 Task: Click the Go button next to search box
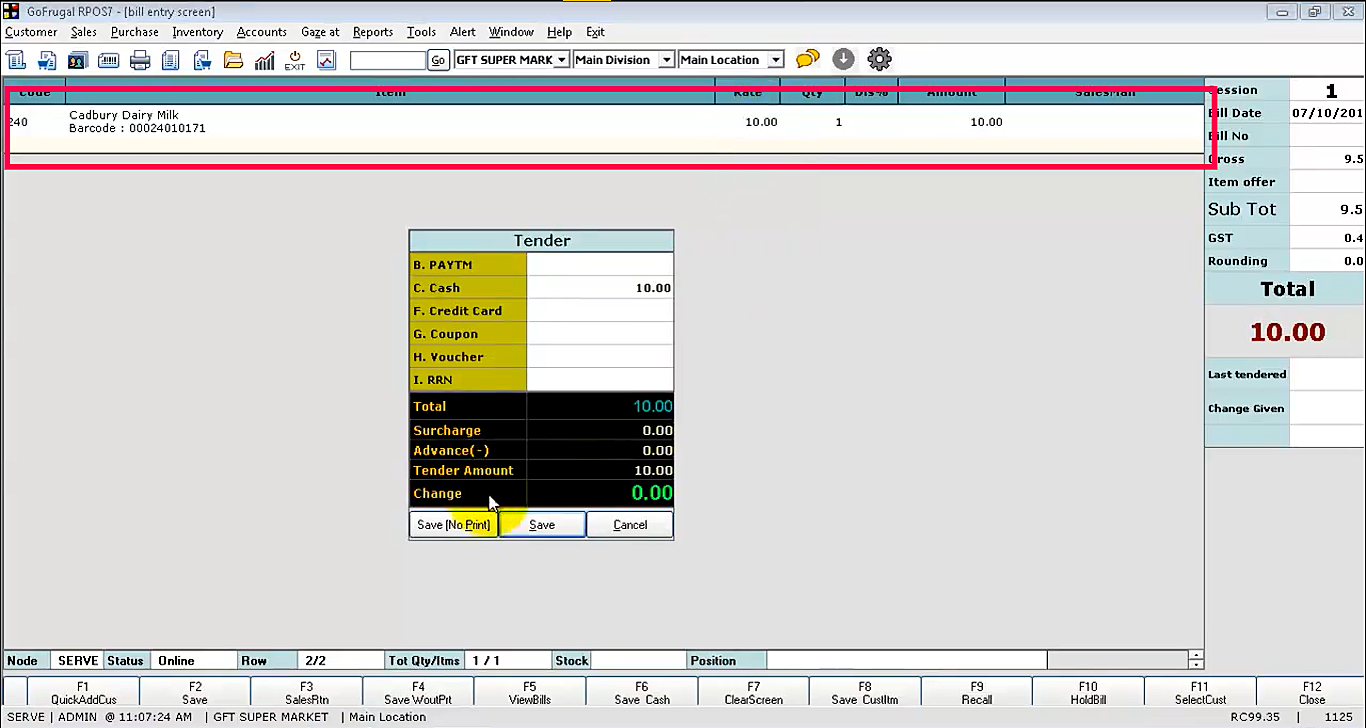coord(438,60)
